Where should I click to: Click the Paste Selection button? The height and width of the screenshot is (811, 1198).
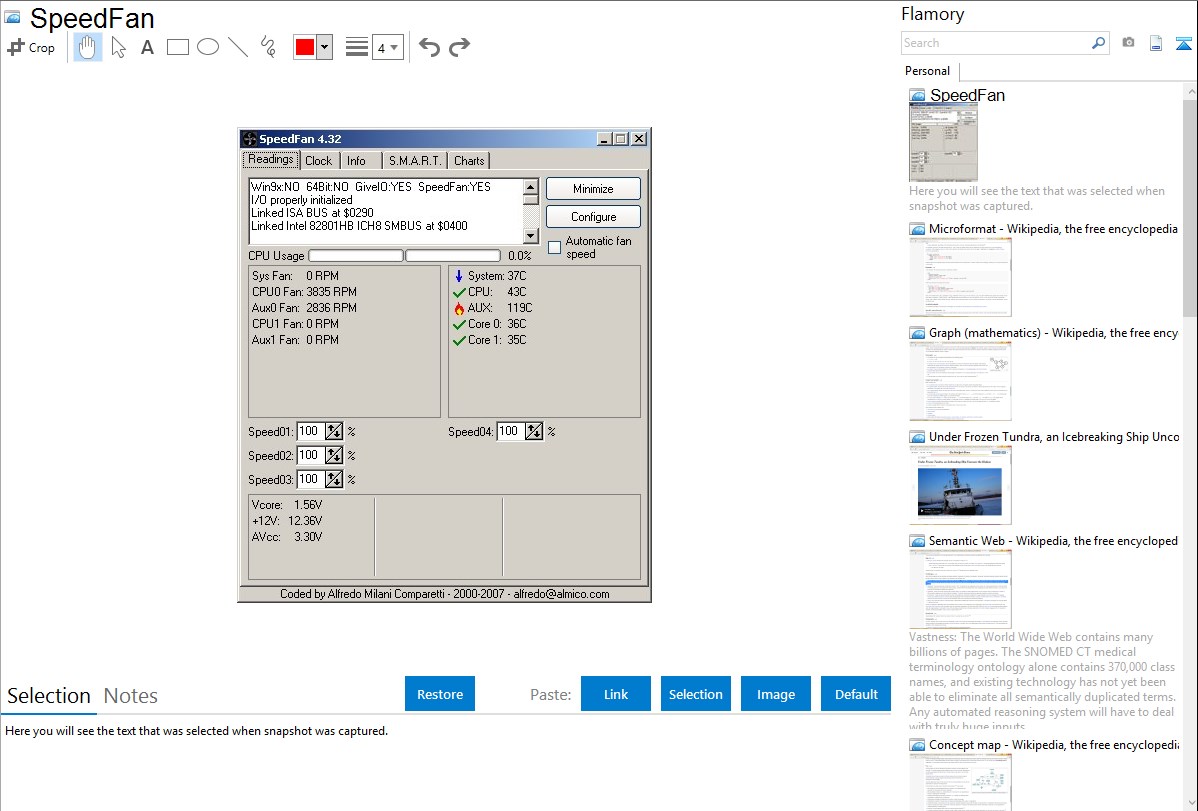tap(695, 694)
